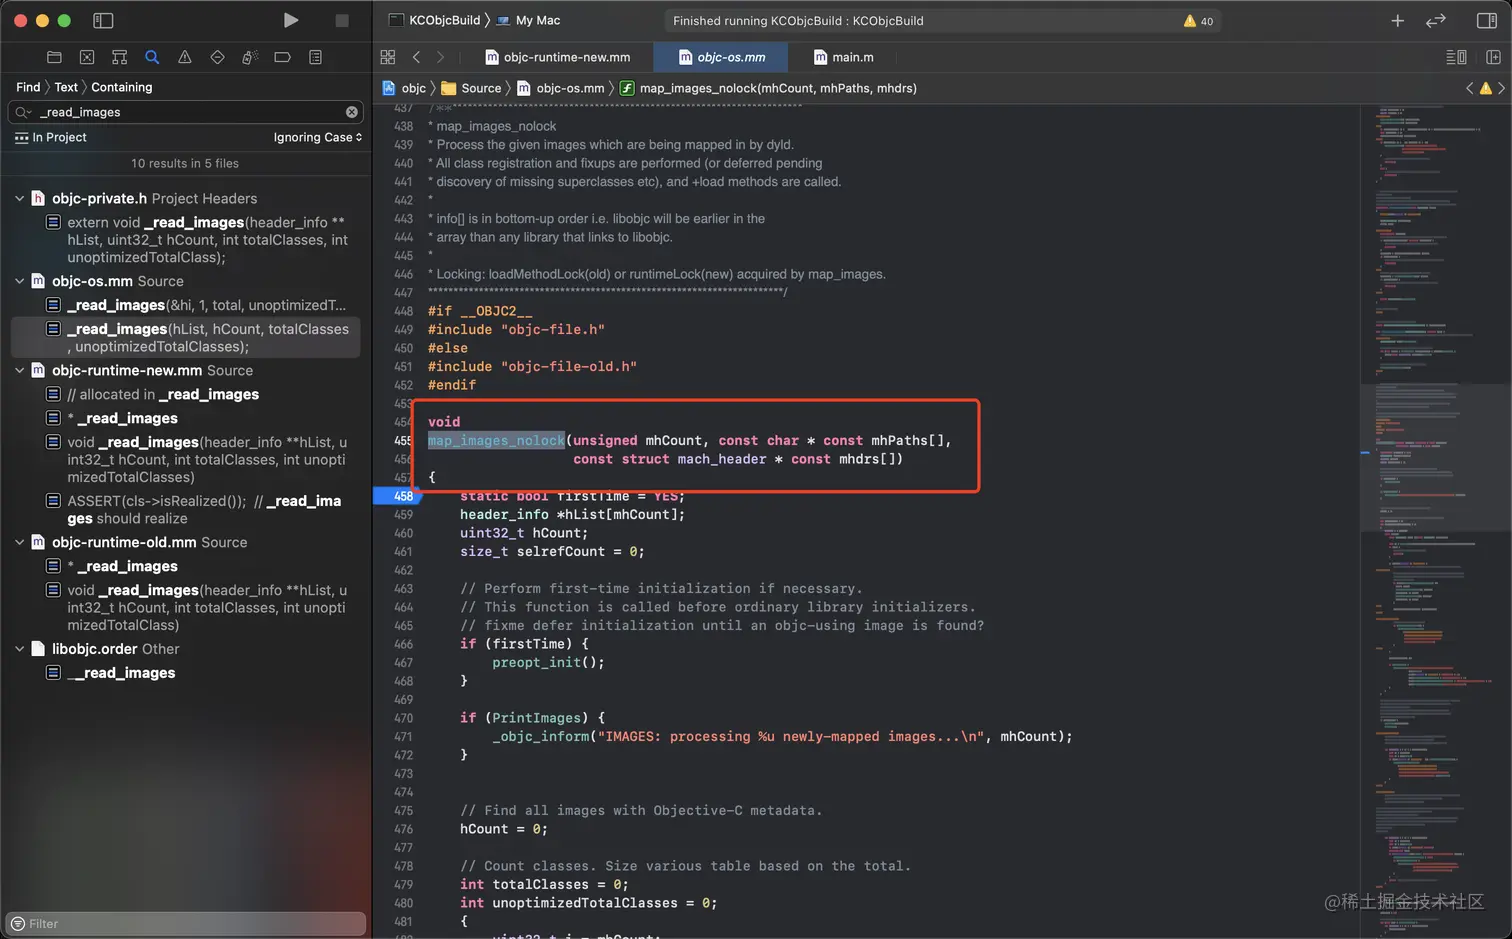
Task: Click the jump bar warning icon
Action: pyautogui.click(x=1485, y=88)
